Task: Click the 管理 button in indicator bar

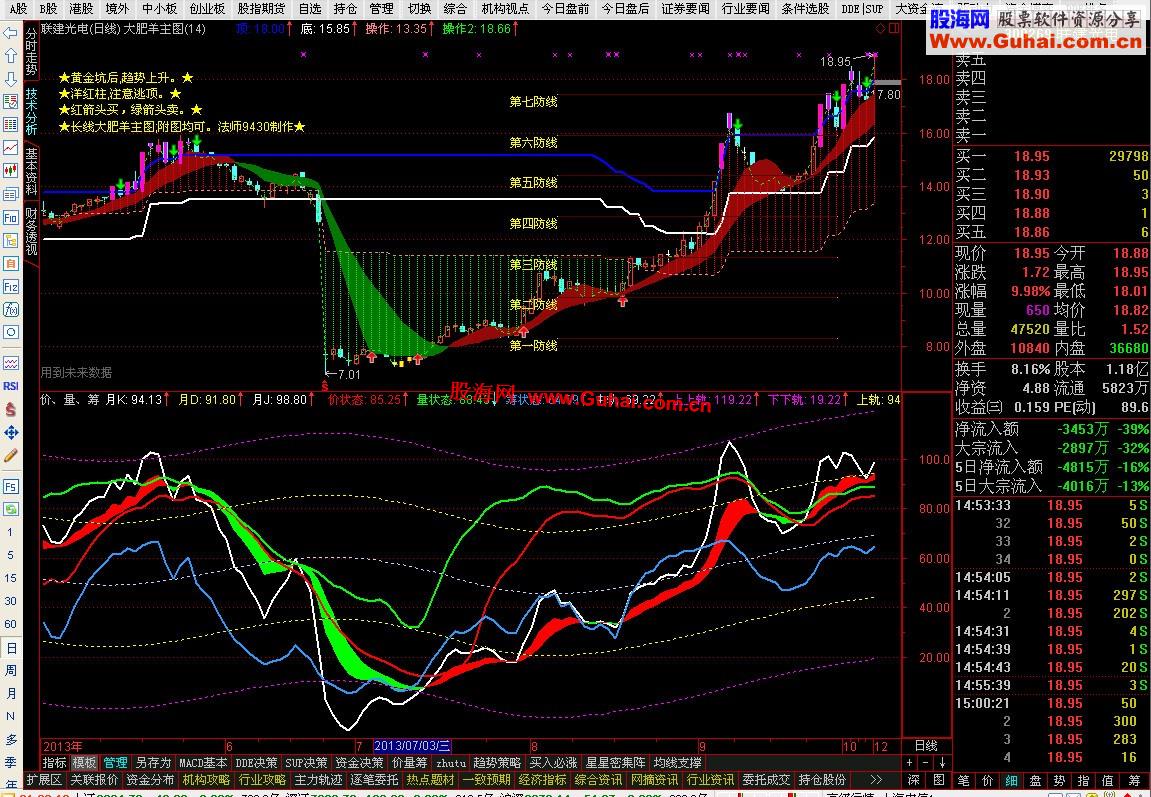Action: (115, 763)
